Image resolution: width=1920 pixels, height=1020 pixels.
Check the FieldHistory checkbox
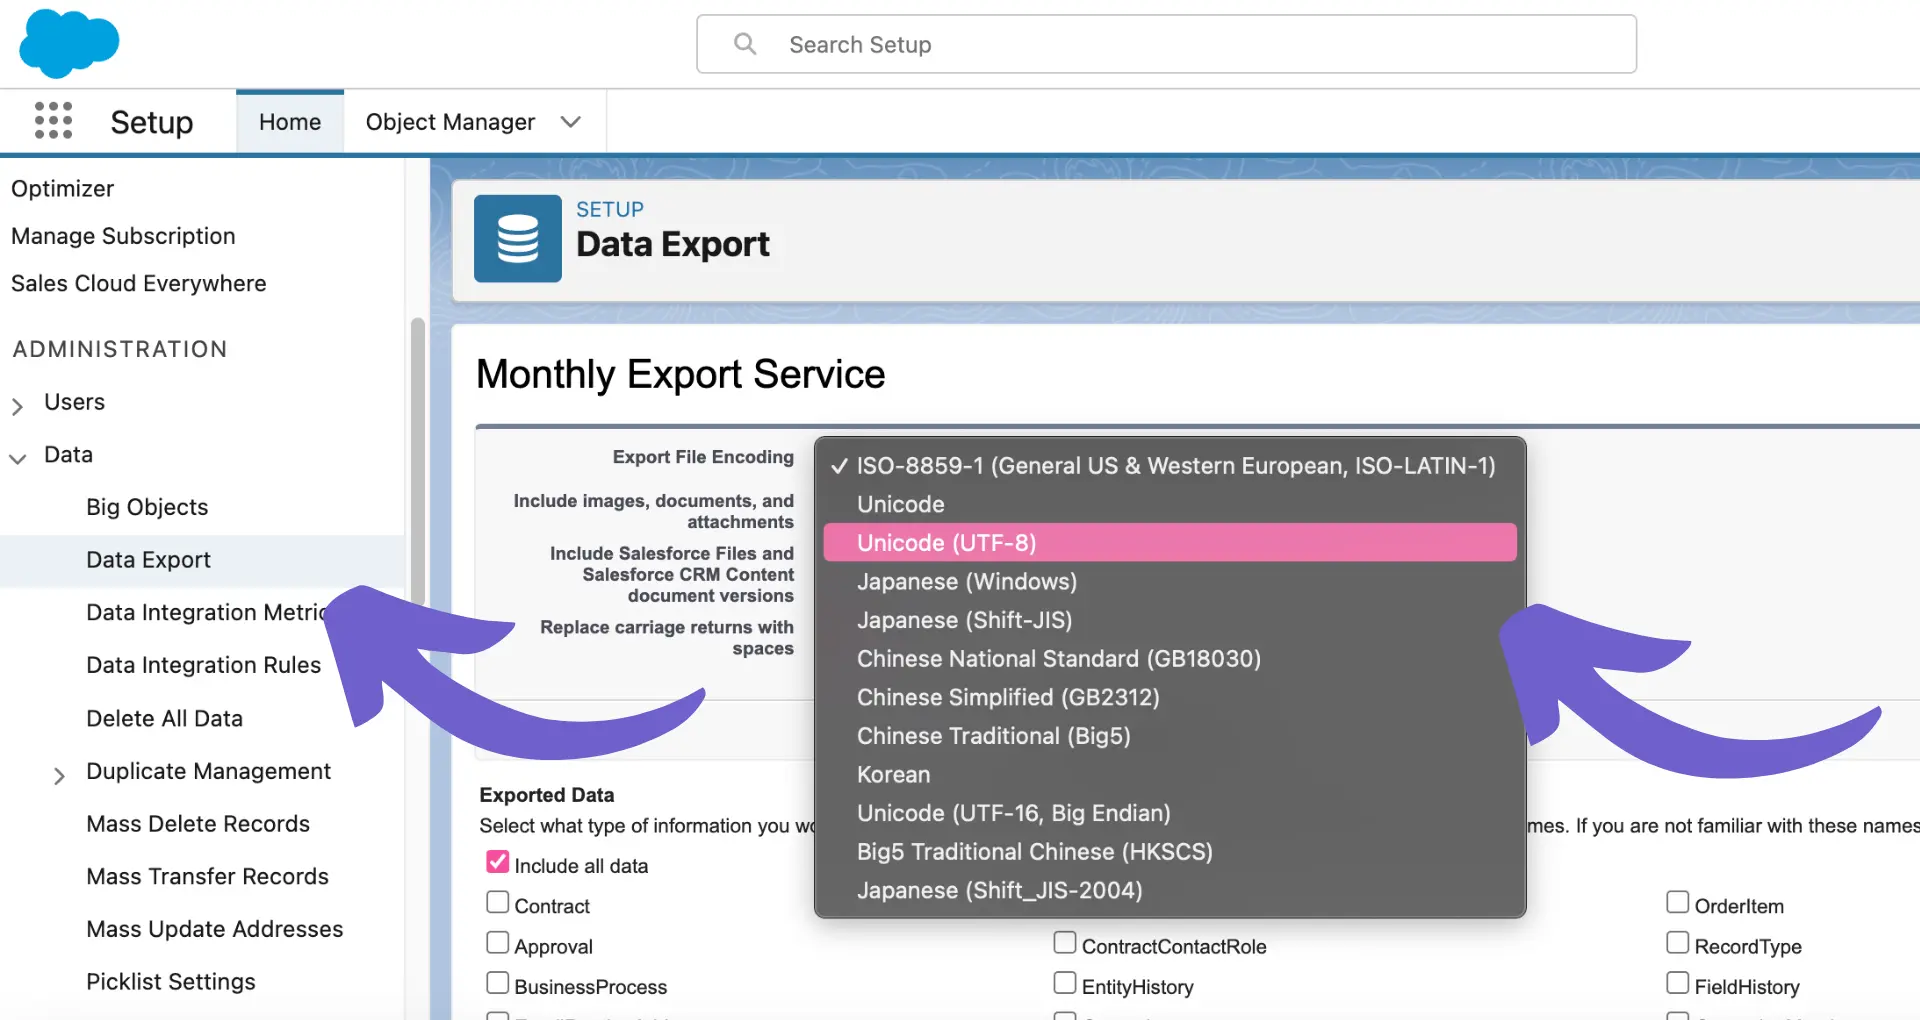[x=1678, y=982]
